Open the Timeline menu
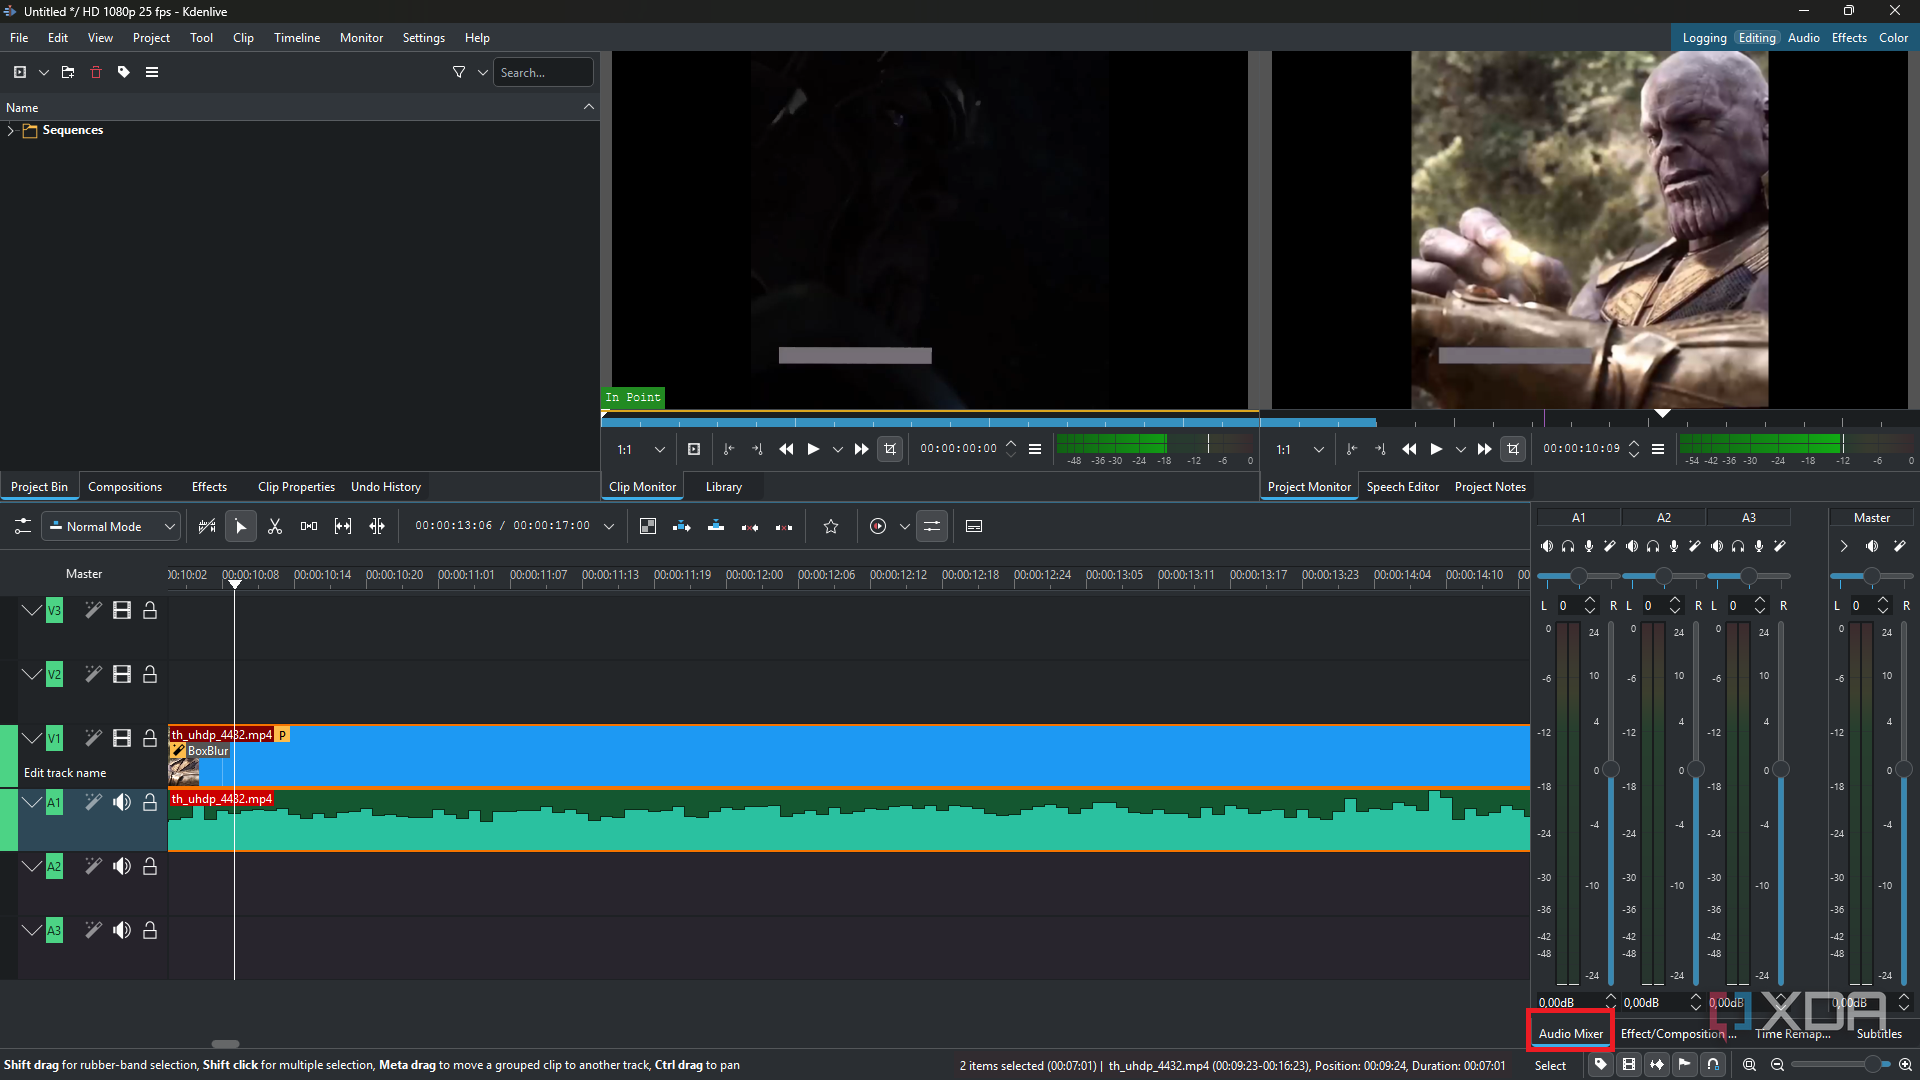This screenshot has width=1920, height=1080. (x=297, y=38)
